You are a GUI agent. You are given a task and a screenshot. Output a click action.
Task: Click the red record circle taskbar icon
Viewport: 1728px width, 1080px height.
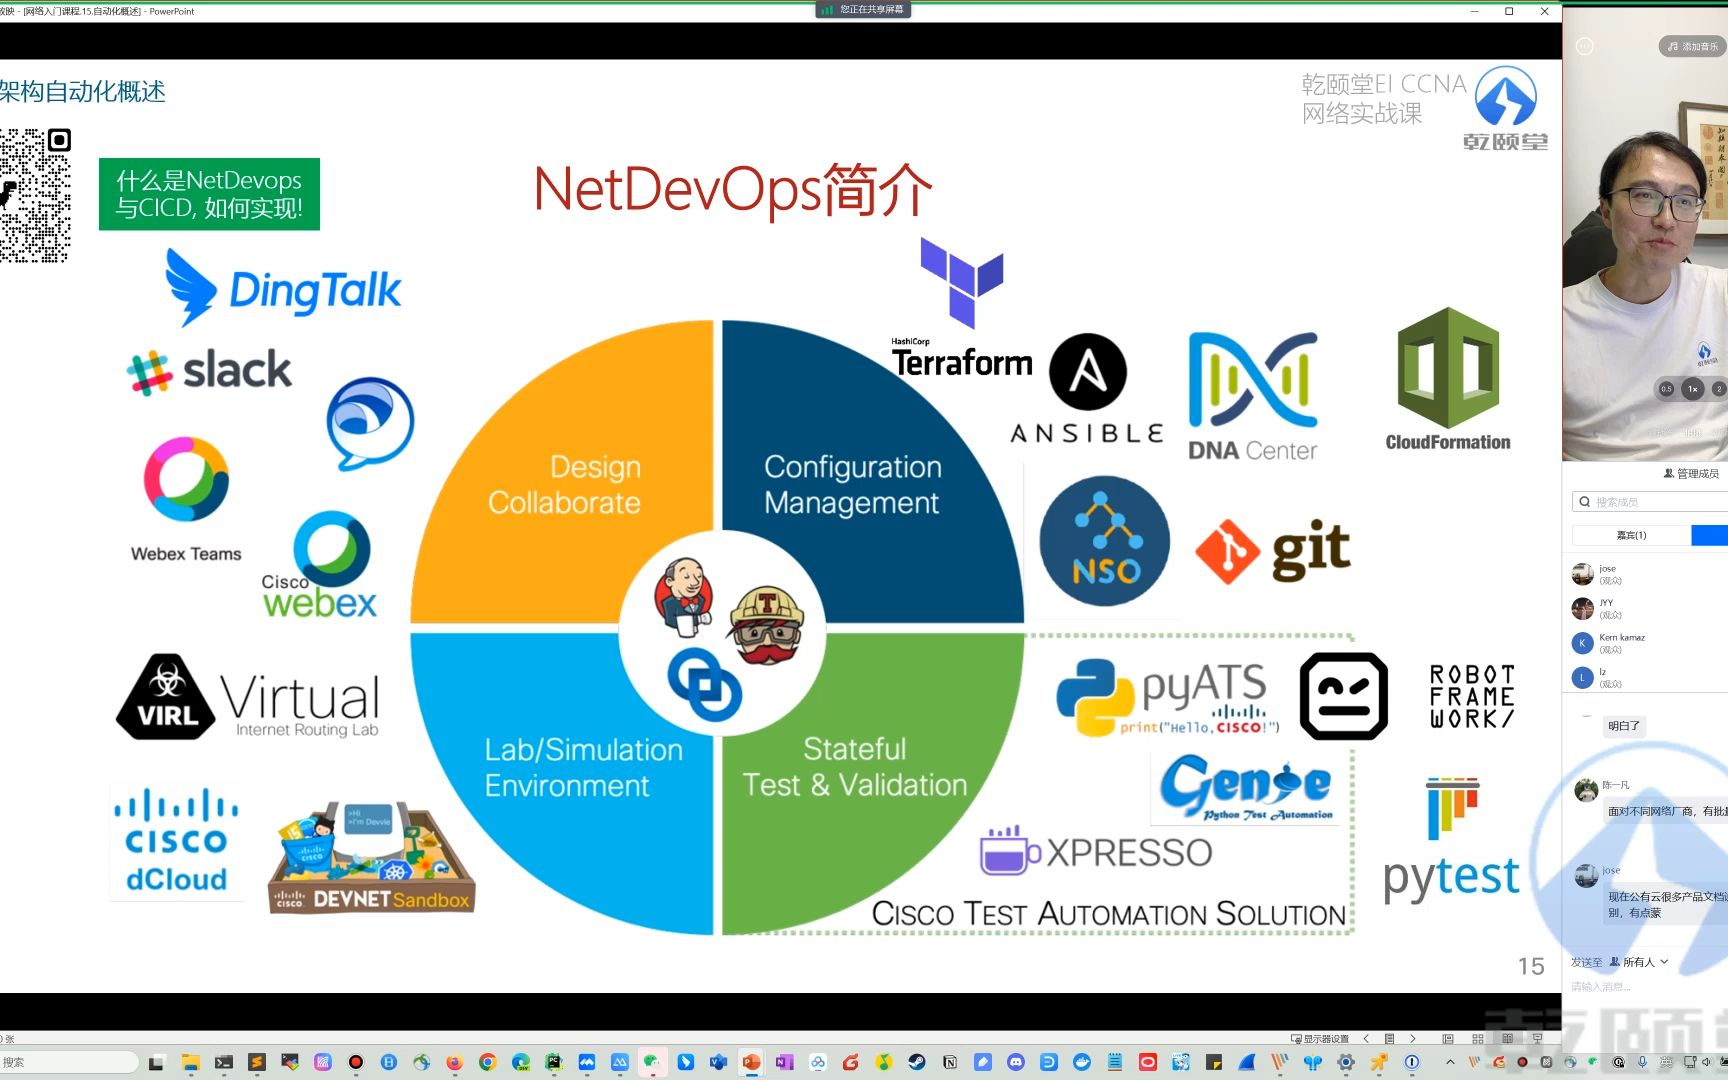coord(355,1062)
